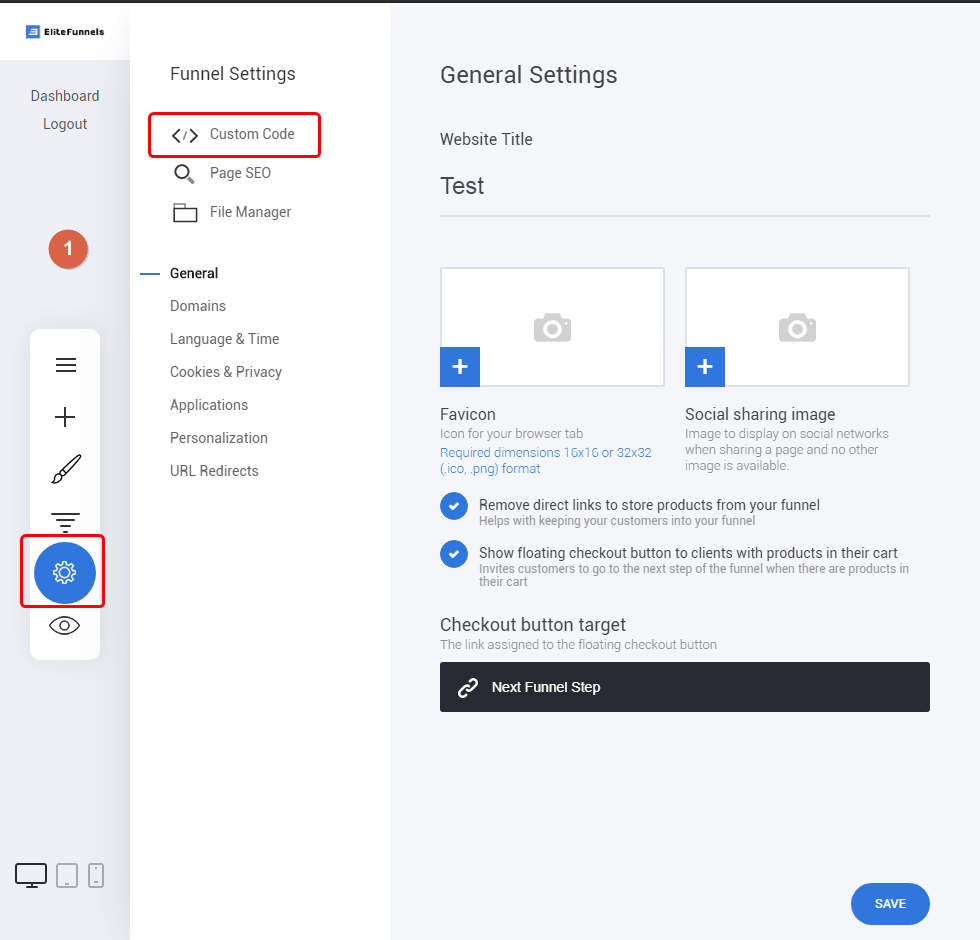This screenshot has width=980, height=940.
Task: Select the paintbrush design icon
Action: tap(66, 469)
